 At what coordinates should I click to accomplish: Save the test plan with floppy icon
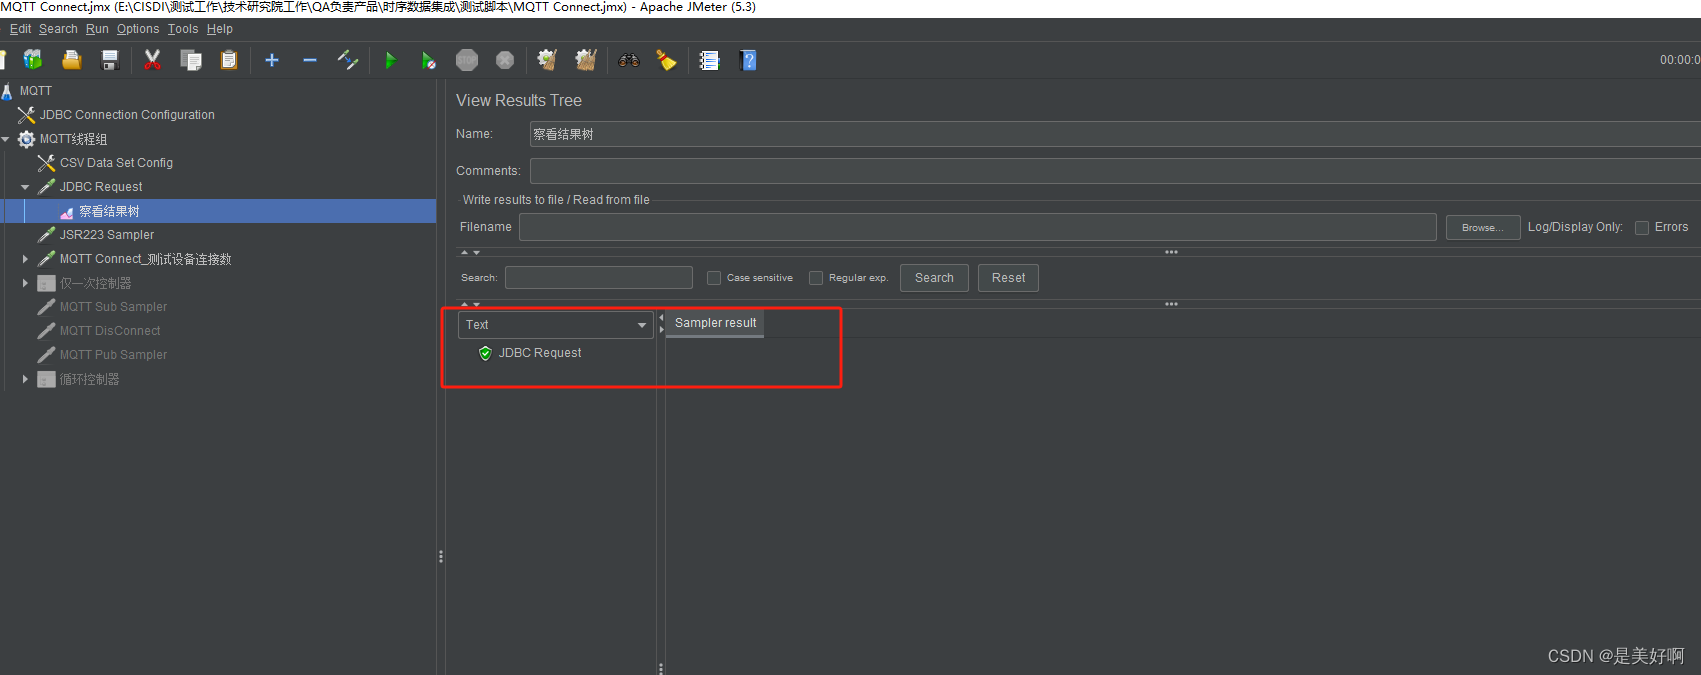(110, 60)
